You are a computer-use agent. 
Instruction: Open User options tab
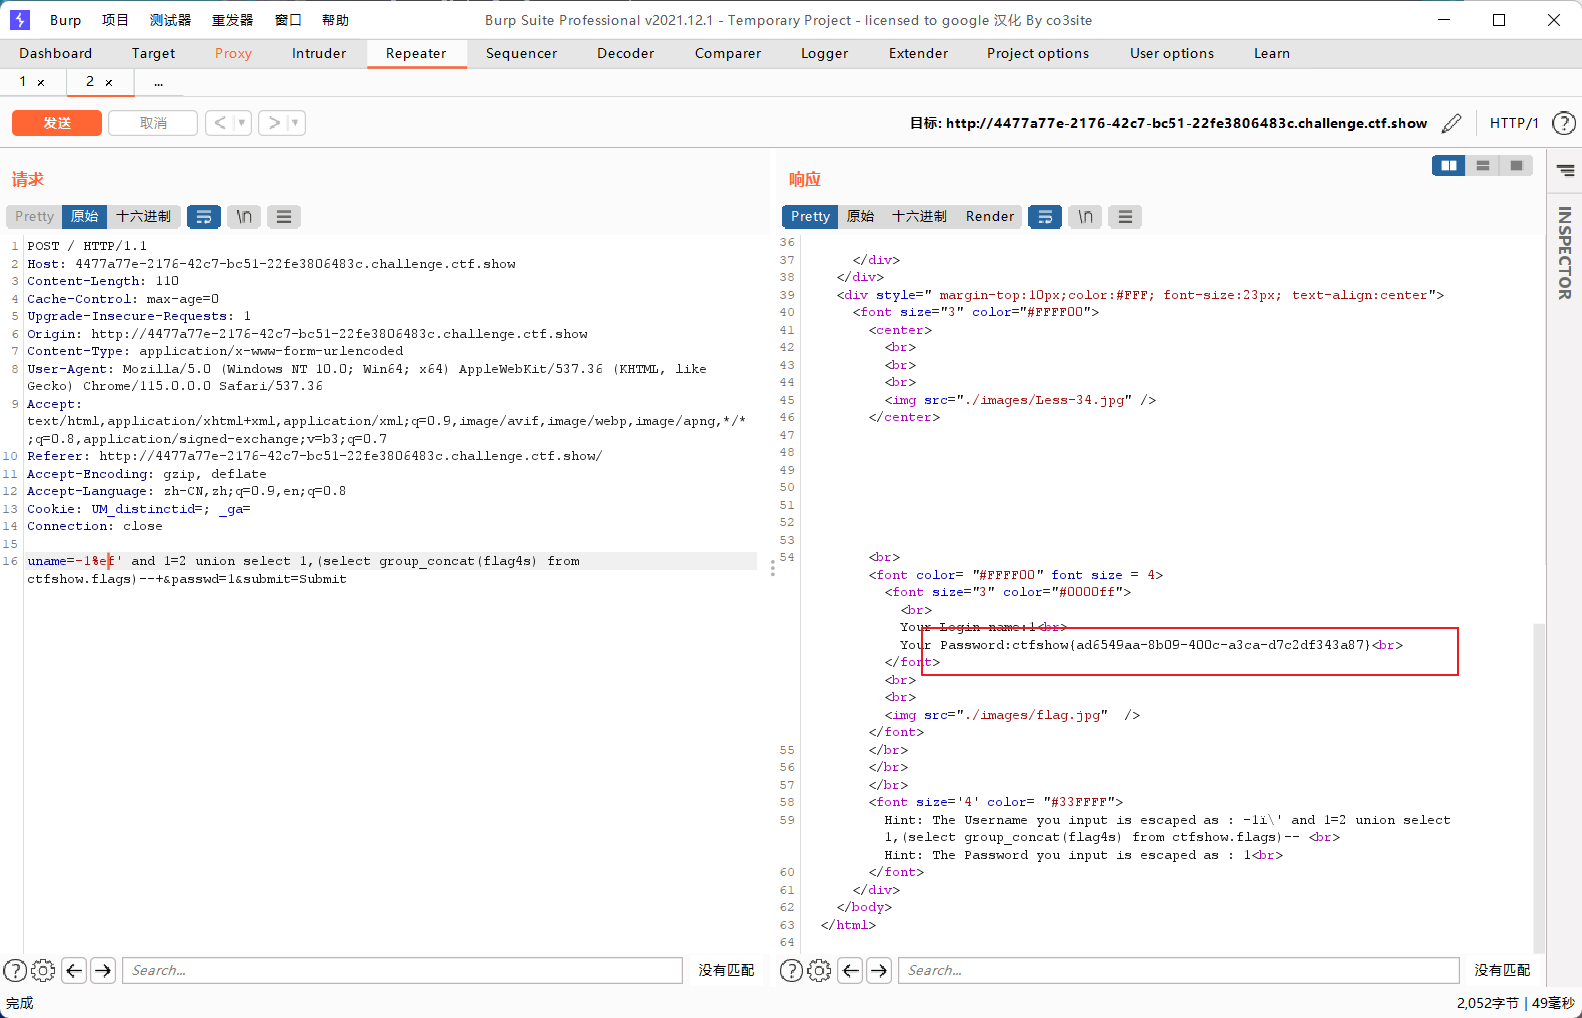point(1172,53)
